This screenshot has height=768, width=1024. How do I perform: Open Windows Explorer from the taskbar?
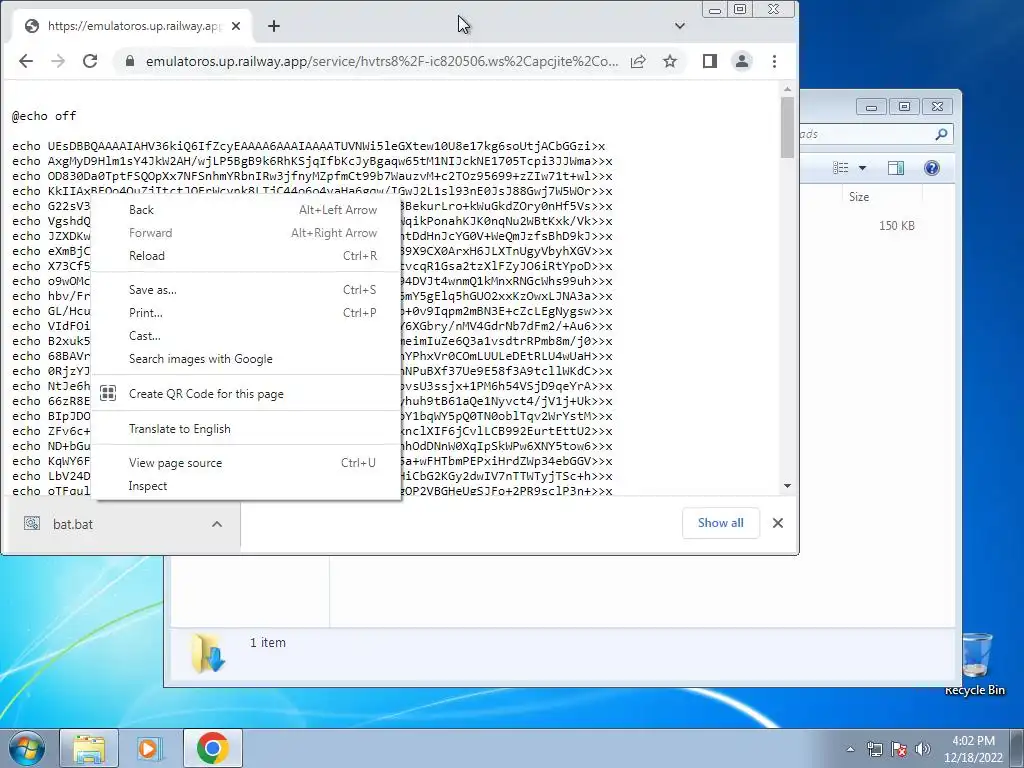click(x=89, y=748)
